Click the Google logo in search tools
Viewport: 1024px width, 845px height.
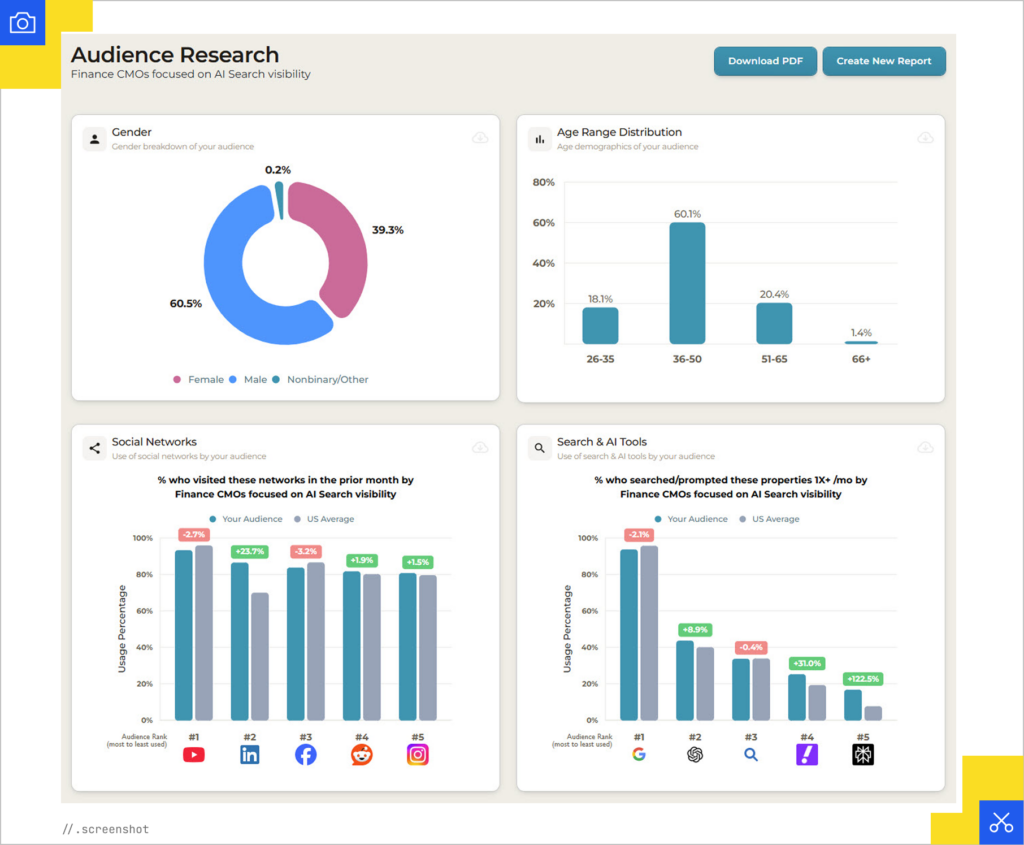639,755
